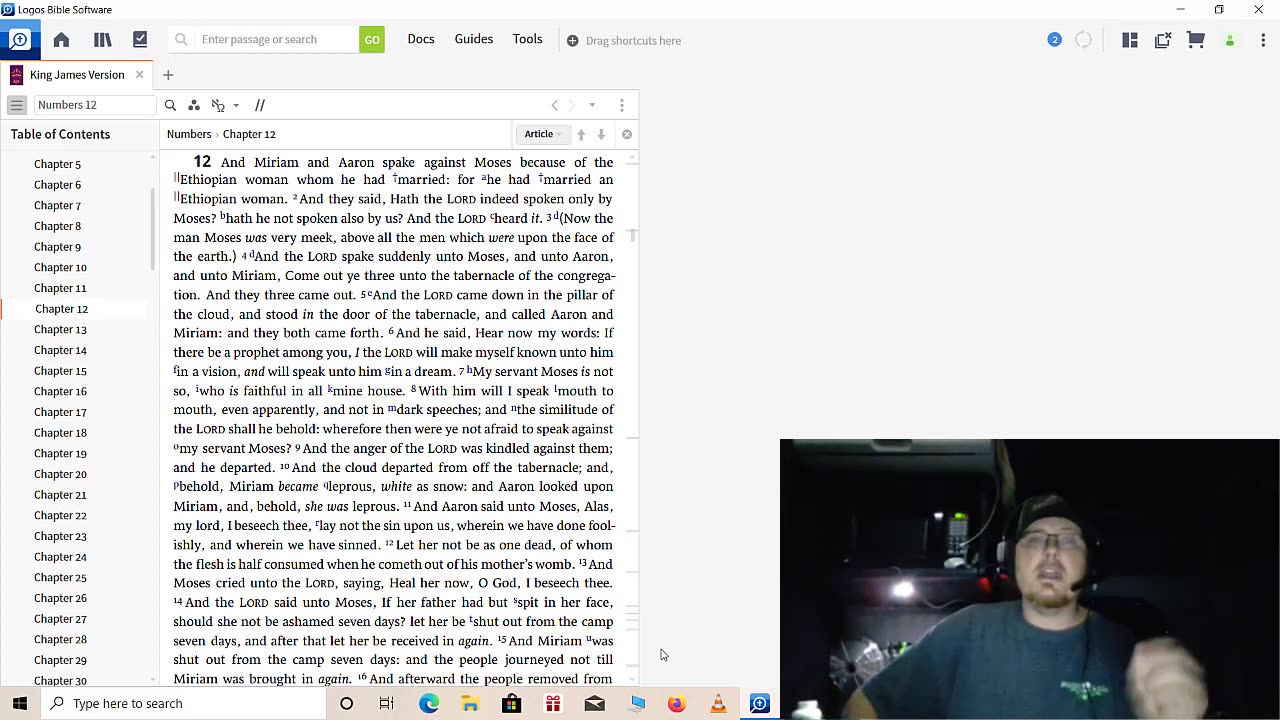Image resolution: width=1280 pixels, height=720 pixels.
Task: Launch Microsoft Edge from the taskbar
Action: point(429,703)
